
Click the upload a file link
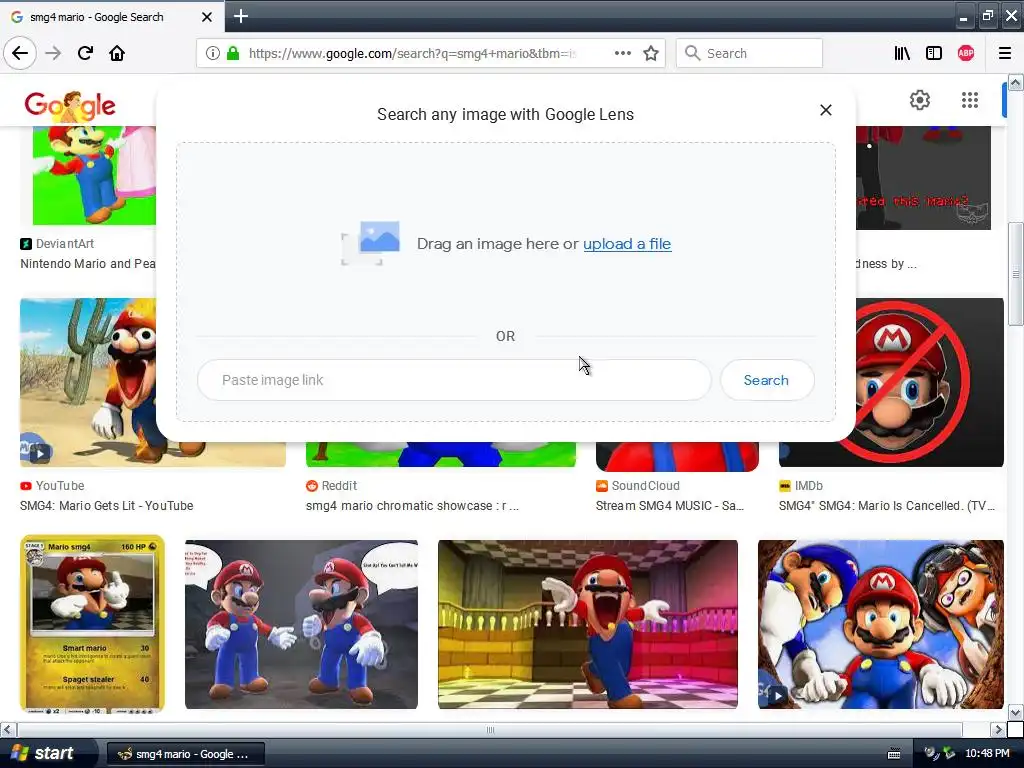pos(627,244)
